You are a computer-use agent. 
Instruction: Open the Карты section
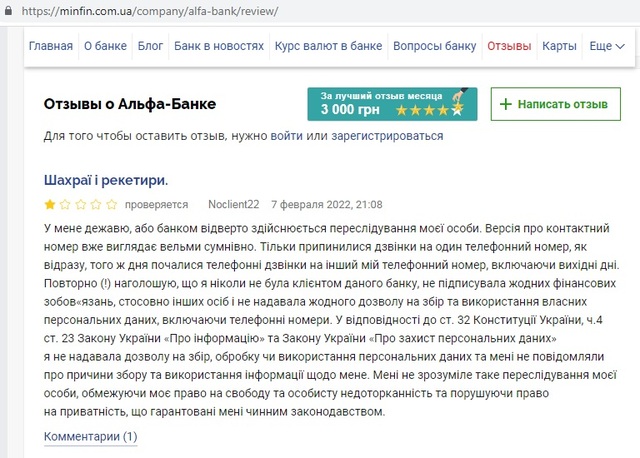click(559, 46)
